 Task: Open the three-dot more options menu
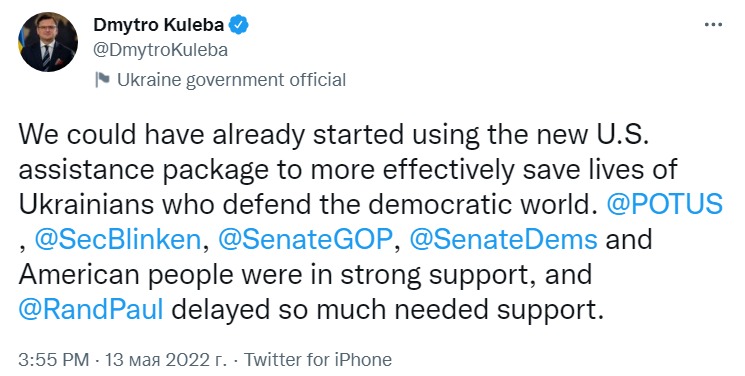point(713,25)
